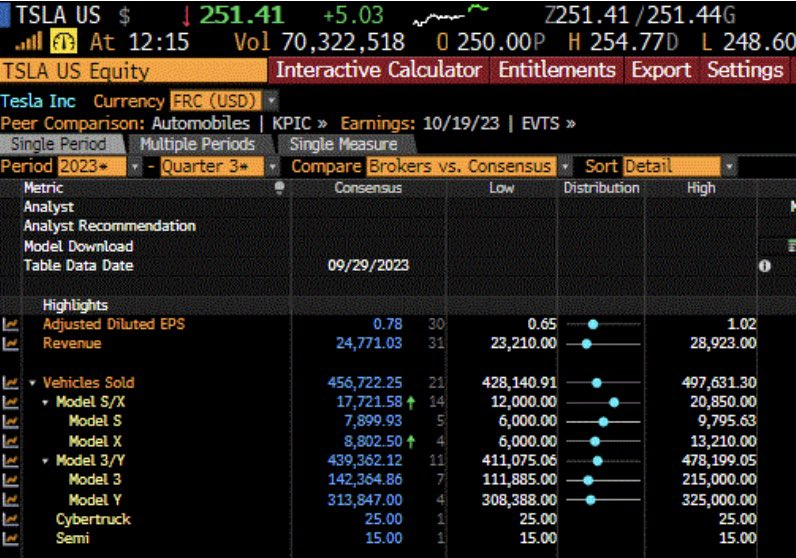Click the yellow clock delay icon
The height and width of the screenshot is (558, 796).
[x=63, y=42]
